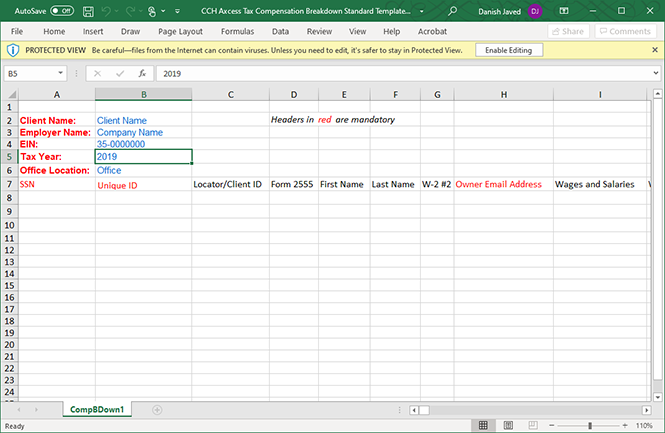665x433 pixels.
Task: Toggle the AutoSave switch
Action: [61, 11]
